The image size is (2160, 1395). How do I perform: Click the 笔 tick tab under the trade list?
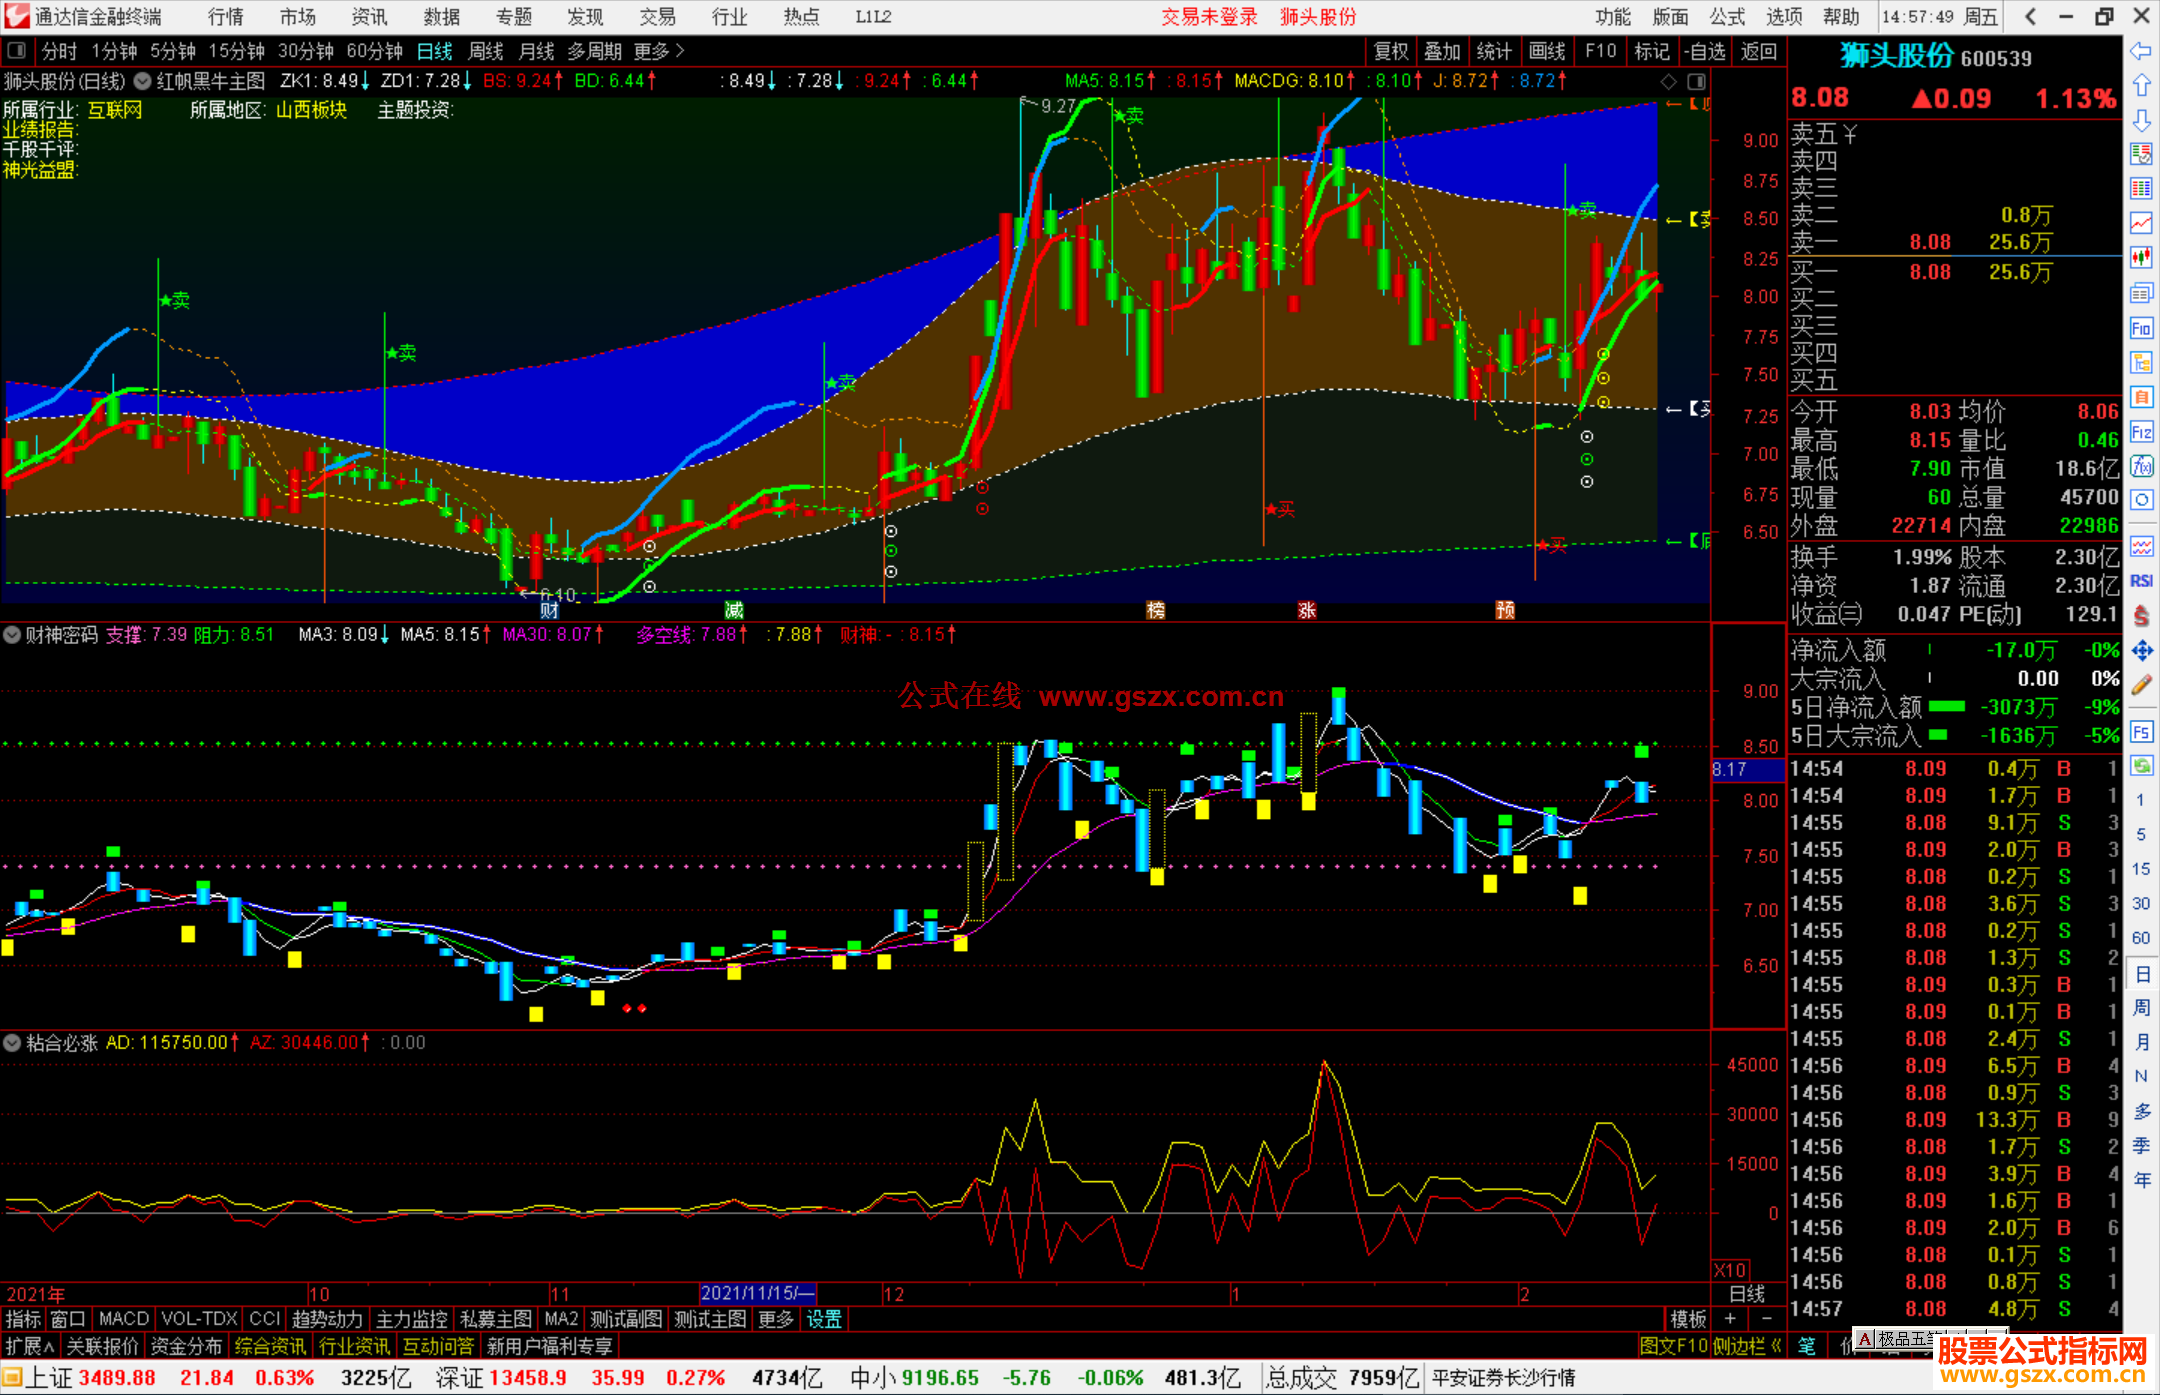pyautogui.click(x=1807, y=1346)
